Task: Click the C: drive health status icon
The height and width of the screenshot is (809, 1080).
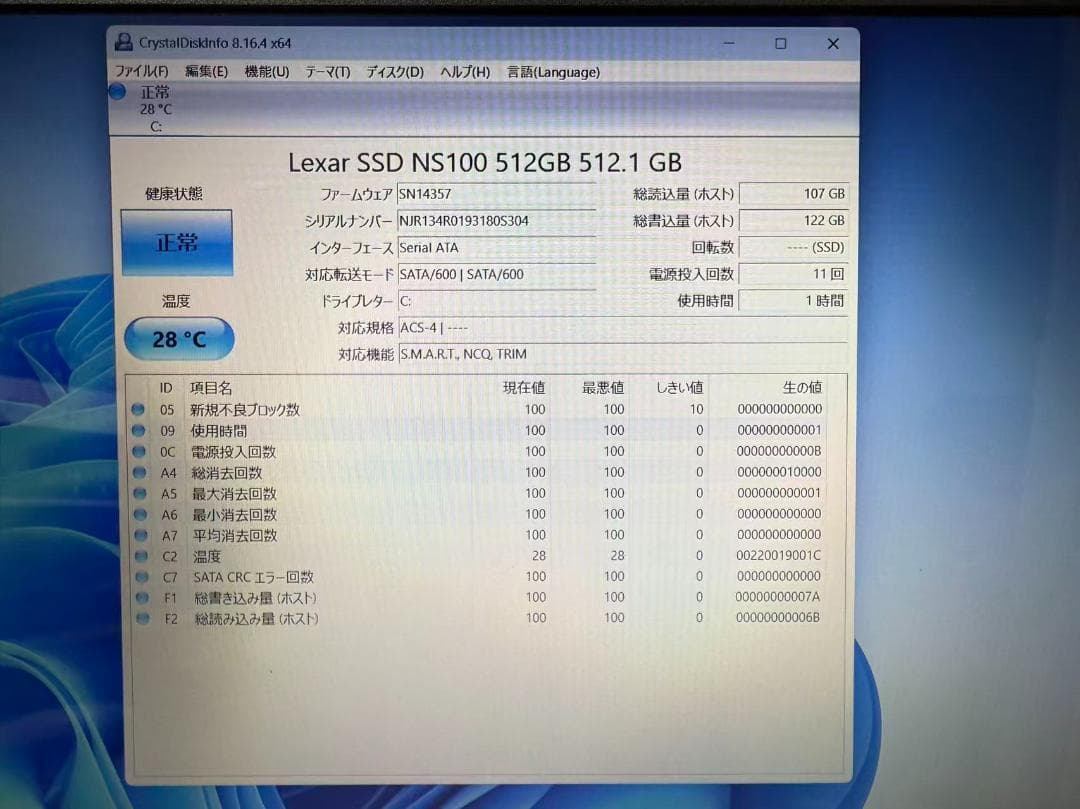Action: coord(117,92)
